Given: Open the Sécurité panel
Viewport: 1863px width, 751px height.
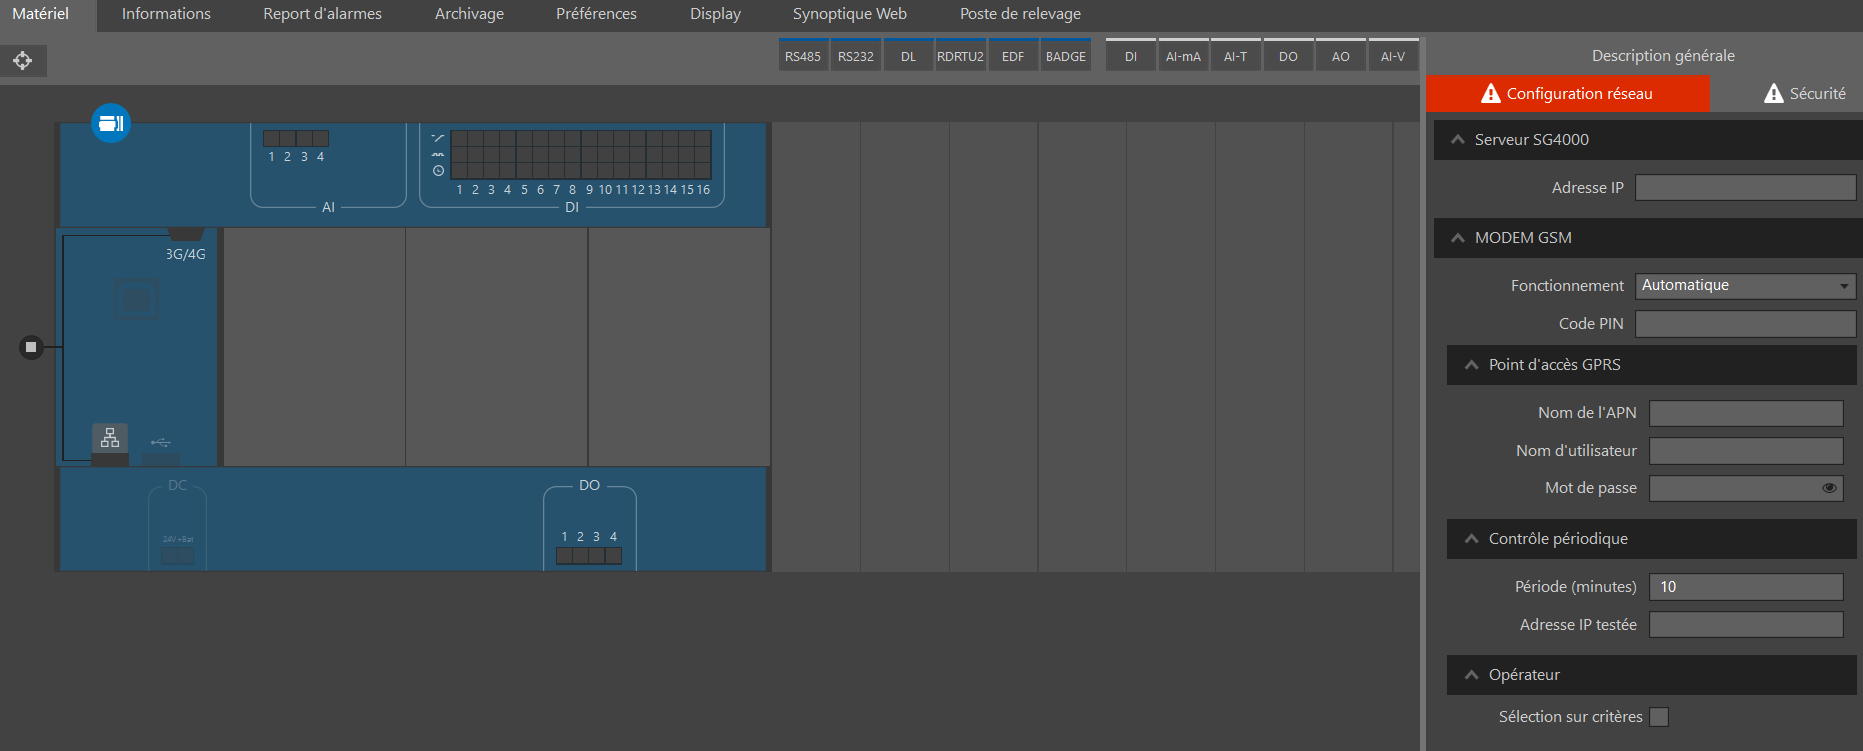Looking at the screenshot, I should click(x=1805, y=93).
